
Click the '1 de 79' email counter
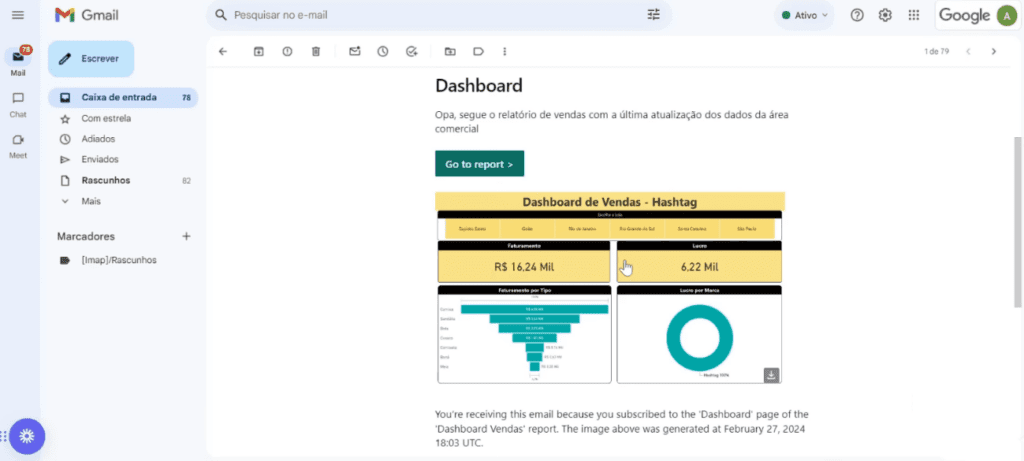936,52
